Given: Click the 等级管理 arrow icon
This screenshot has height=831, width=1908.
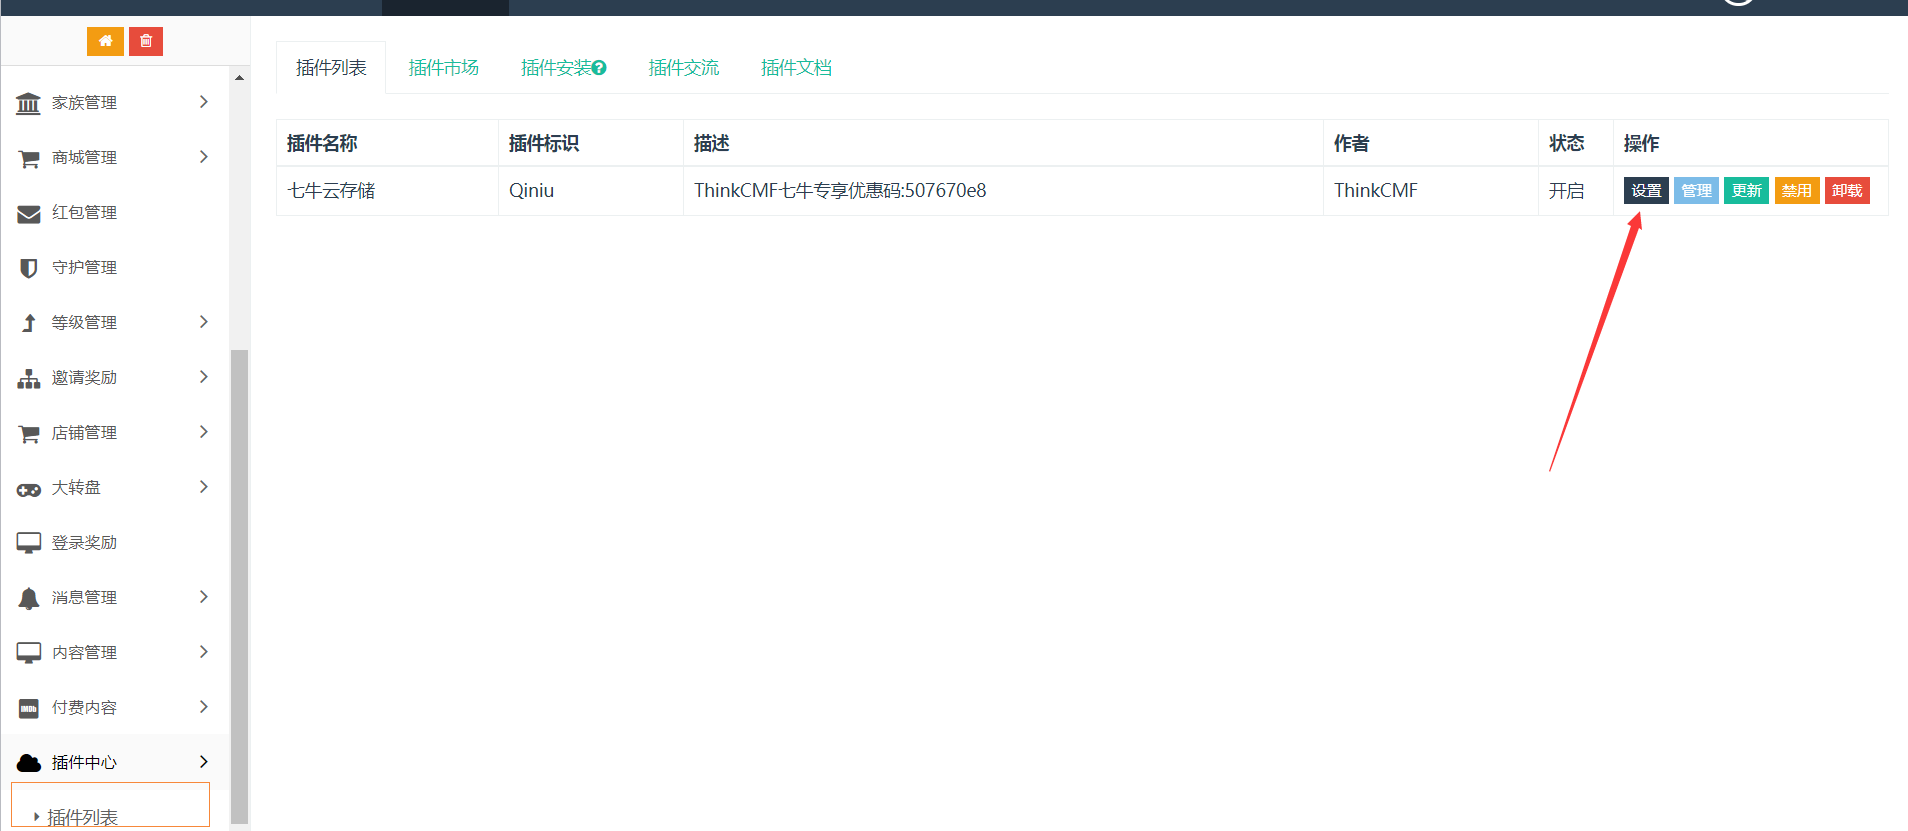Looking at the screenshot, I should click(29, 323).
